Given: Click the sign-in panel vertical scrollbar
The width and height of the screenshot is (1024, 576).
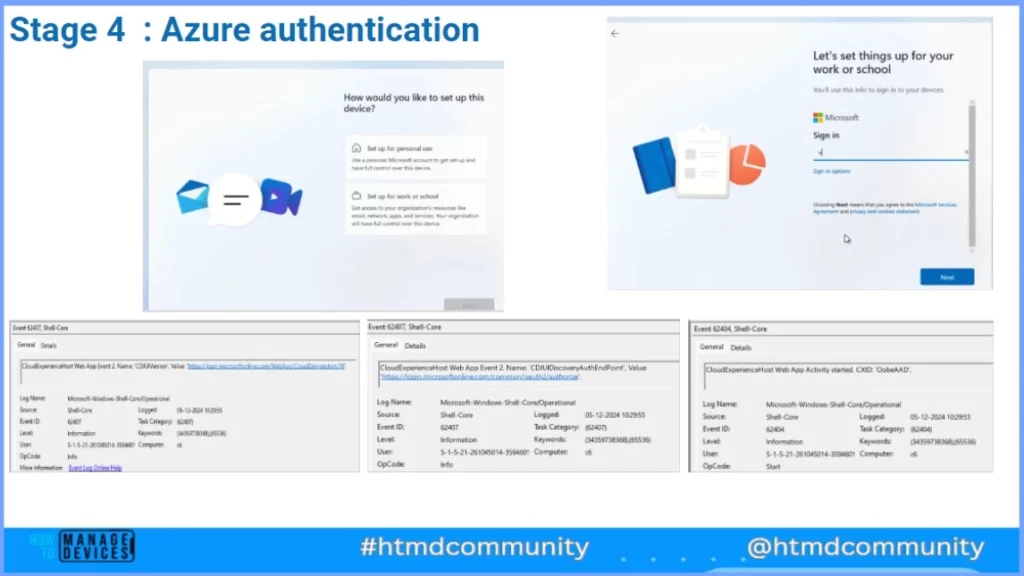Looking at the screenshot, I should 972,175.
